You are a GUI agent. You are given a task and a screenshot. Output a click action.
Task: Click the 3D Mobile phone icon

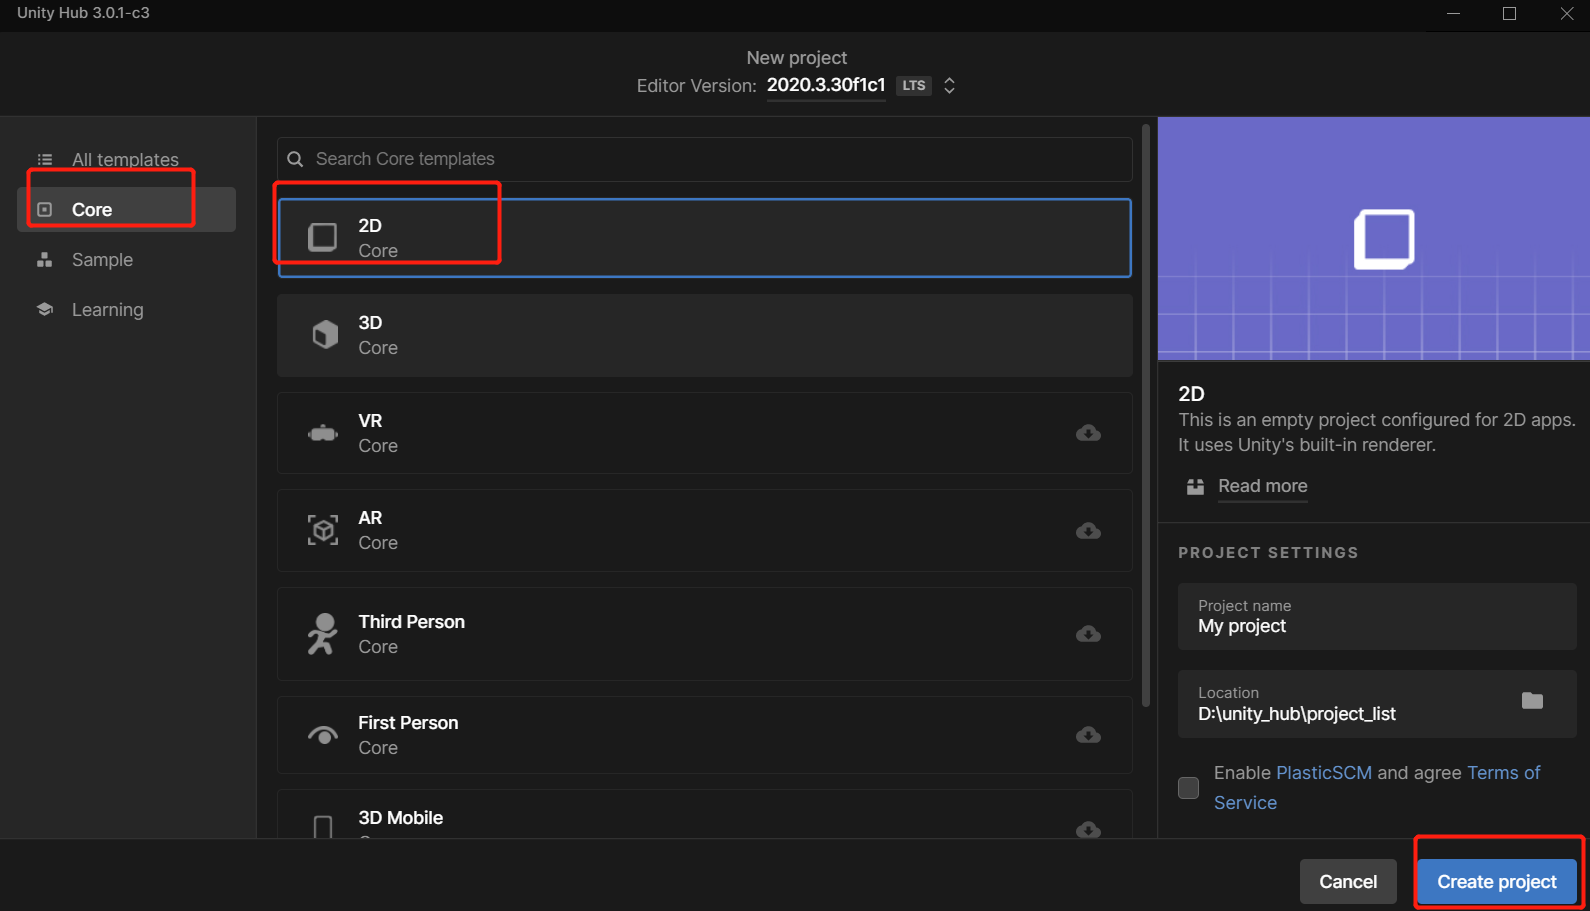pos(323,826)
